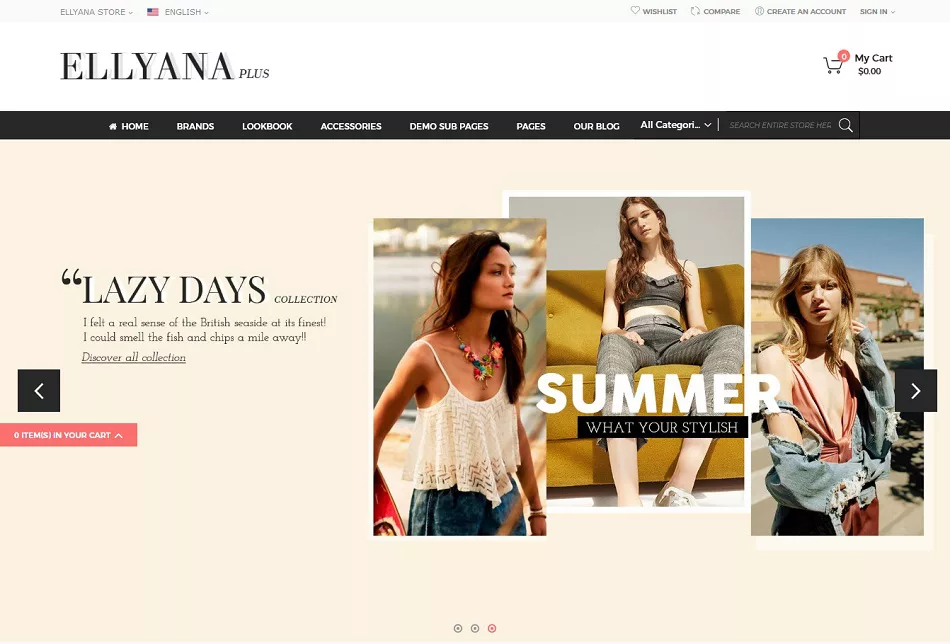
Task: Expand the items in your cart bar
Action: (x=68, y=435)
